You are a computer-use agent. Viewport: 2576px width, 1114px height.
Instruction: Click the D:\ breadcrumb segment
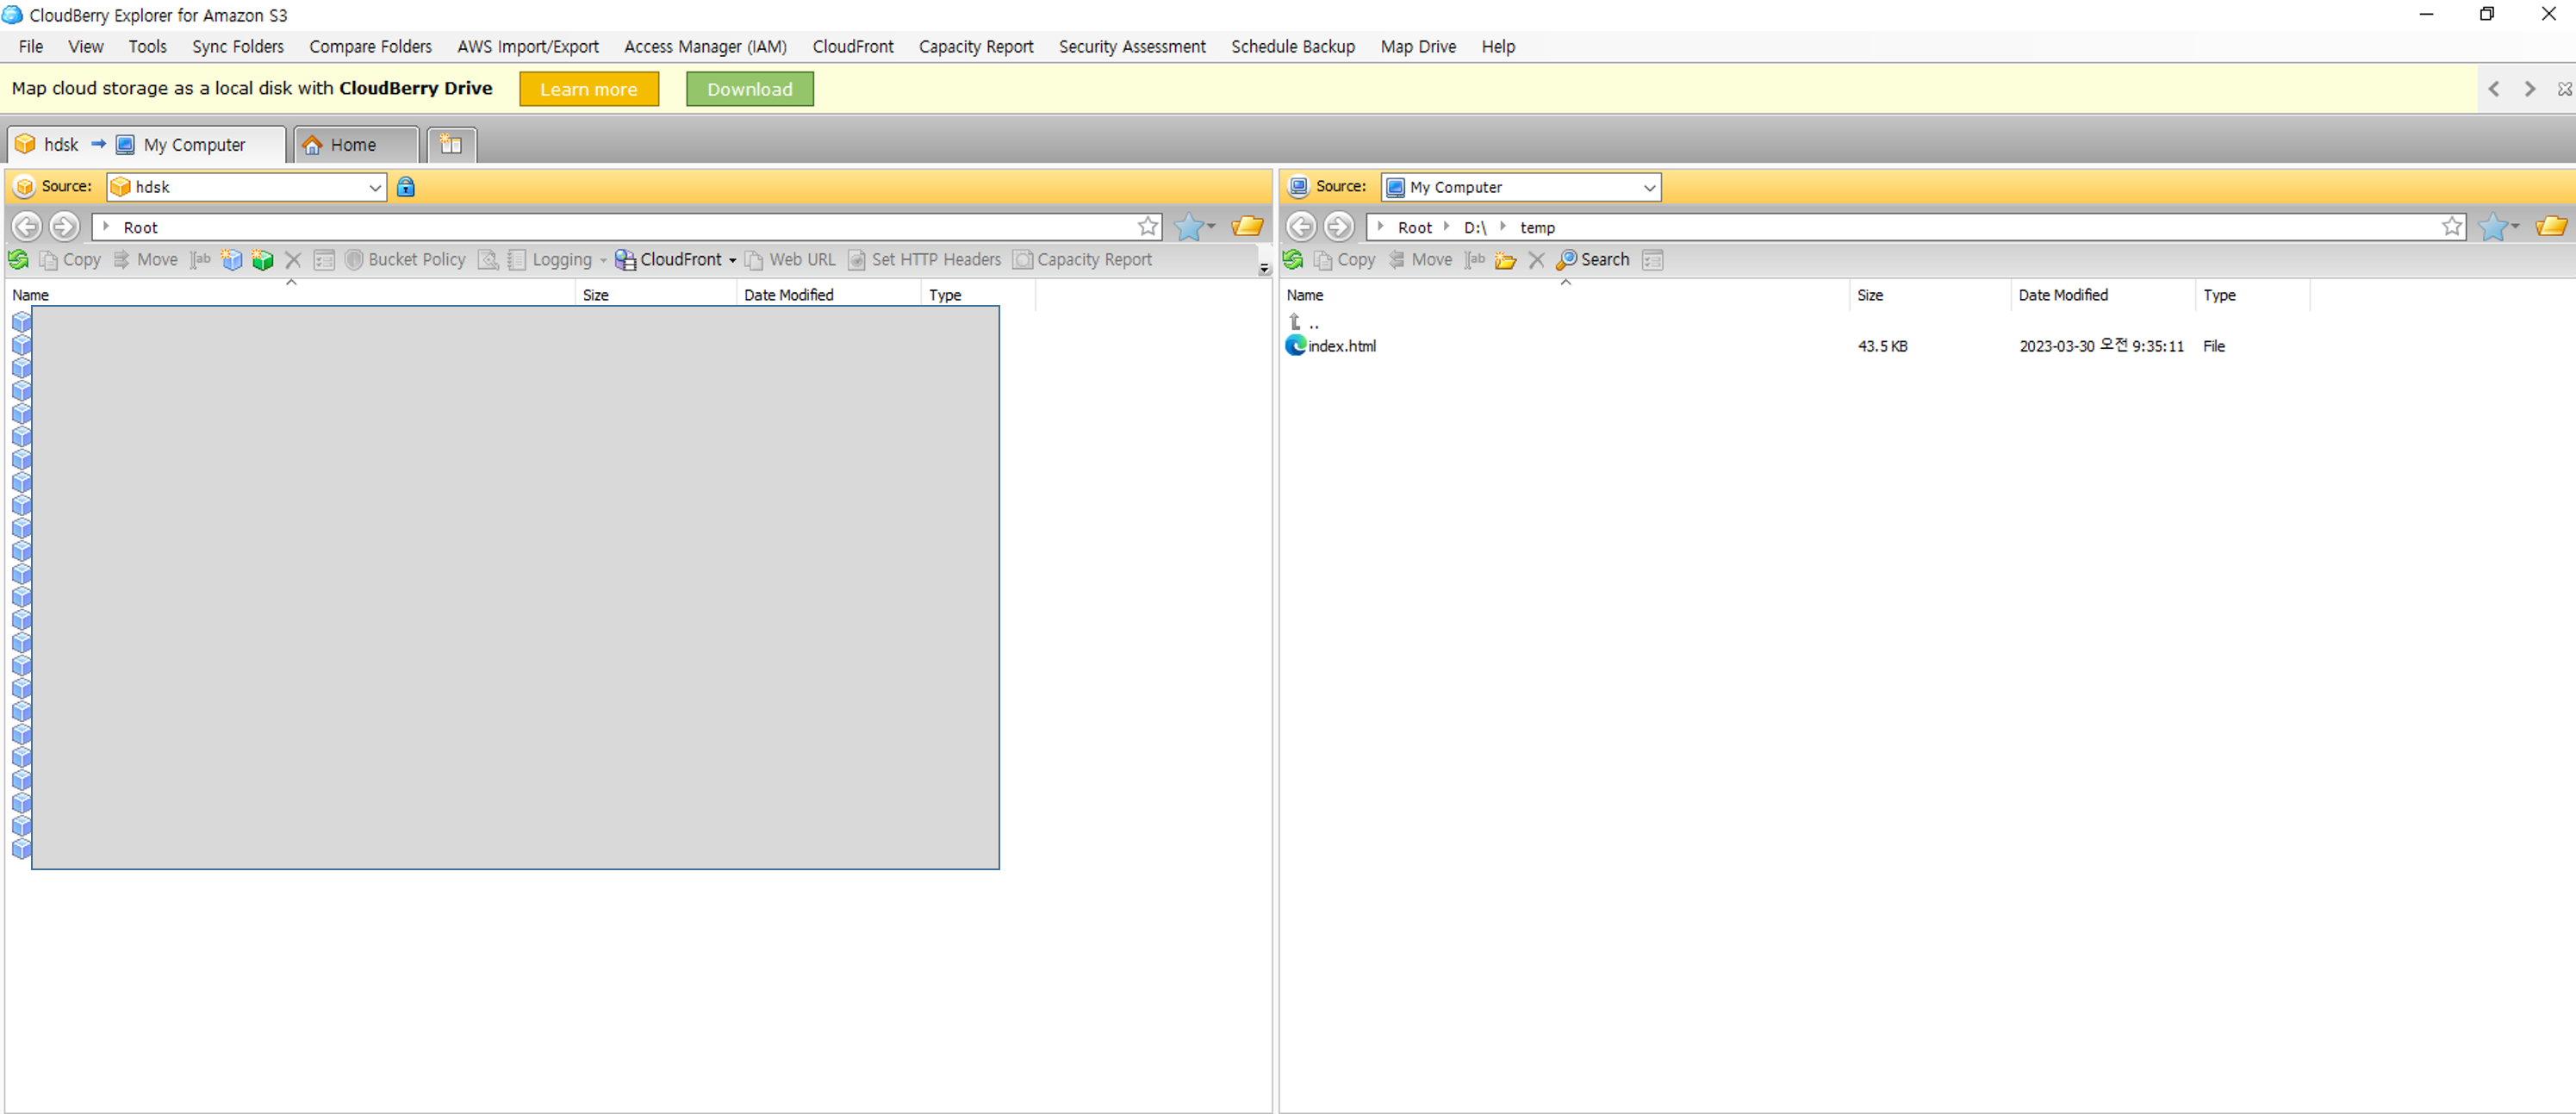[x=1474, y=228]
